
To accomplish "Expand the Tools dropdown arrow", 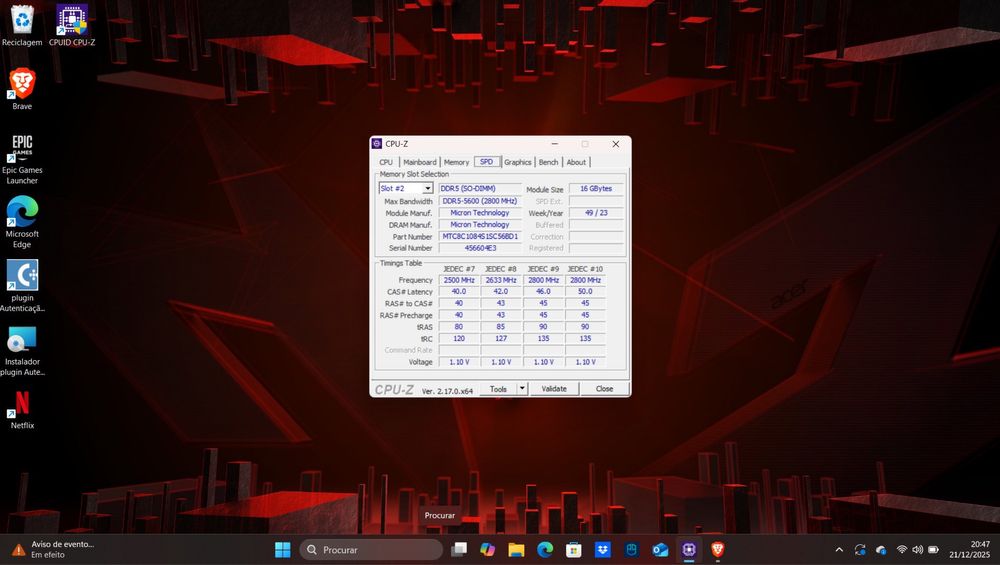I will pyautogui.click(x=522, y=389).
